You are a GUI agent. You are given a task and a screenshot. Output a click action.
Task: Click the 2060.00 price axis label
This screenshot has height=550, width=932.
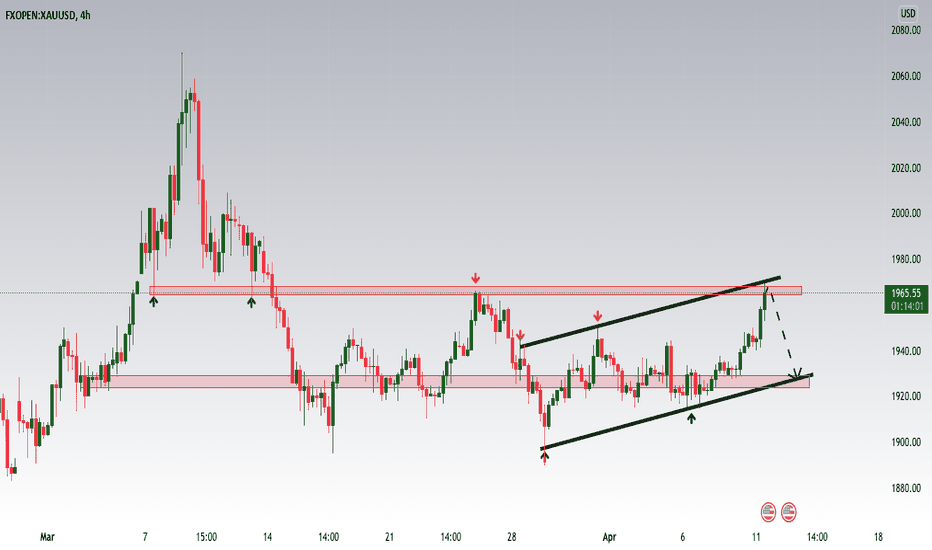click(906, 76)
